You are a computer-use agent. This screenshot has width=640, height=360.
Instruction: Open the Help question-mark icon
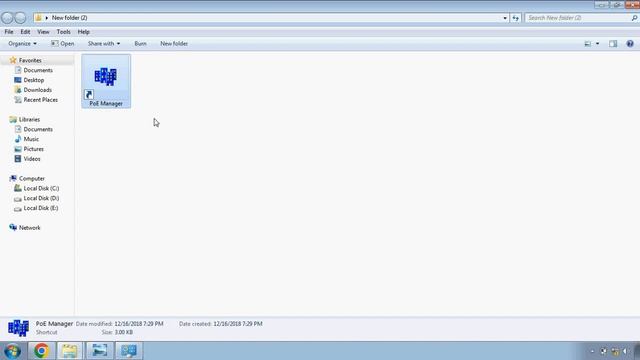630,44
